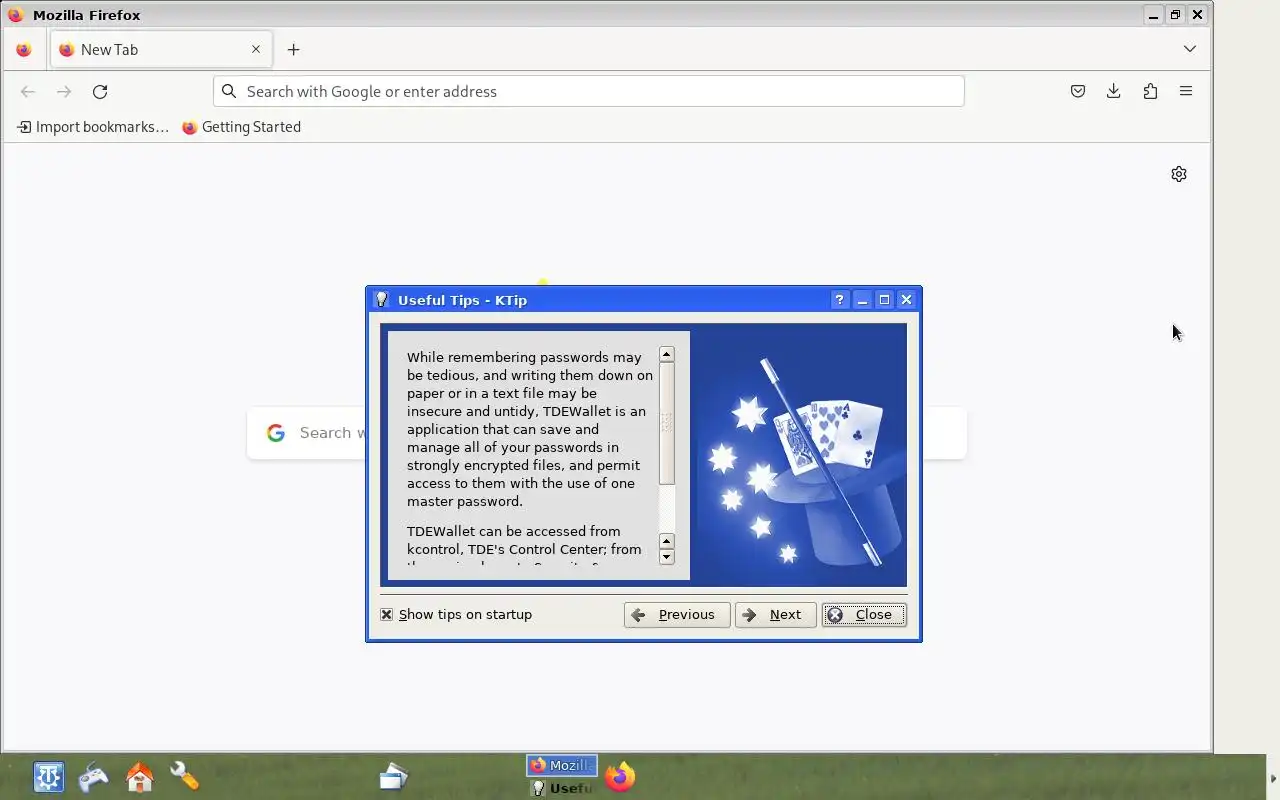This screenshot has width=1280, height=800.
Task: Click the Firefox icon in system tray
Action: (620, 777)
